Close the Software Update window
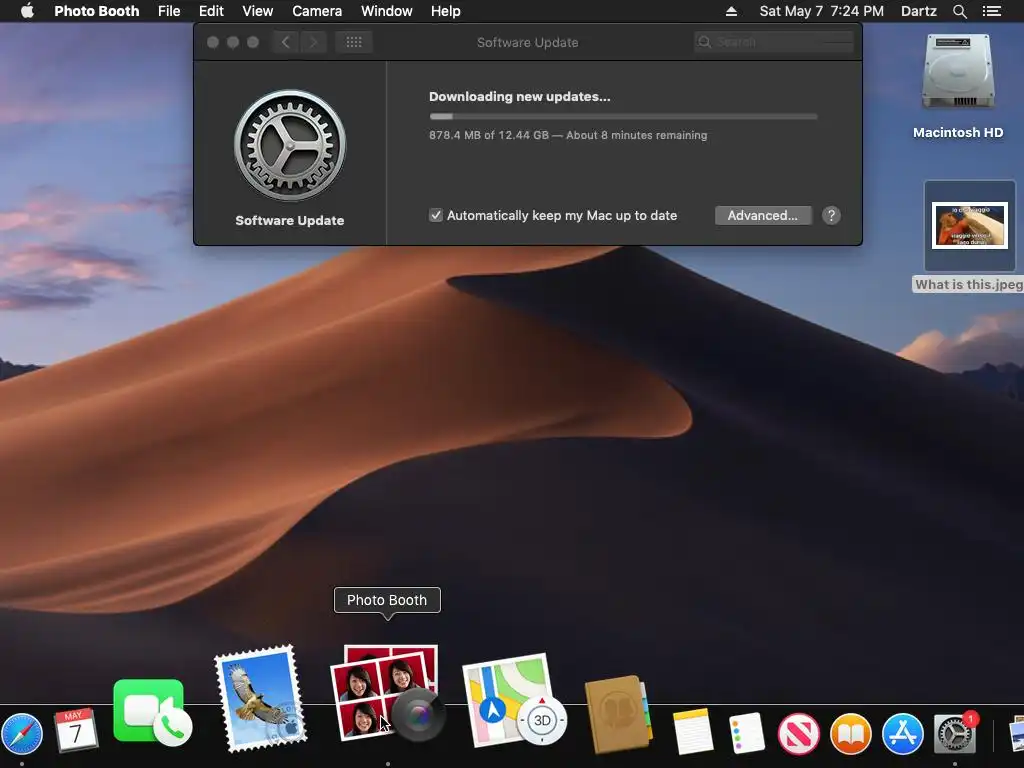The image size is (1024, 768). [x=213, y=42]
